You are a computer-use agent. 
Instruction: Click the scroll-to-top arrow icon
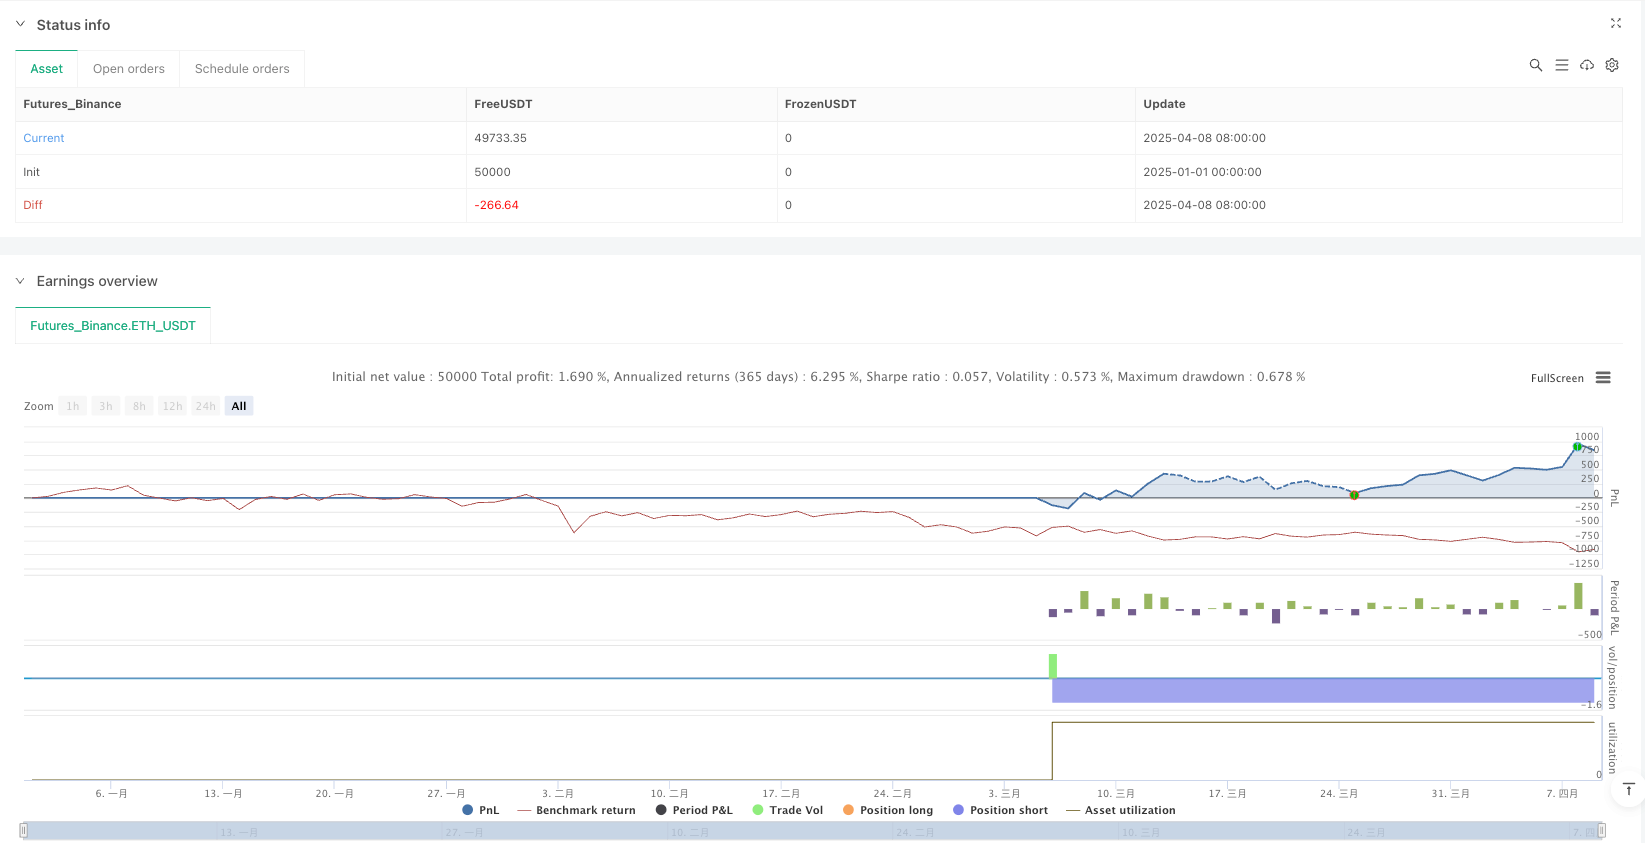[x=1628, y=789]
